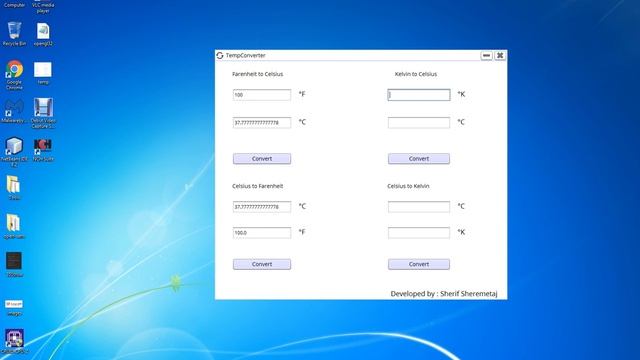The image size is (640, 360).
Task: Focus the empty °C input under Celsius to Kelvin
Action: (419, 207)
